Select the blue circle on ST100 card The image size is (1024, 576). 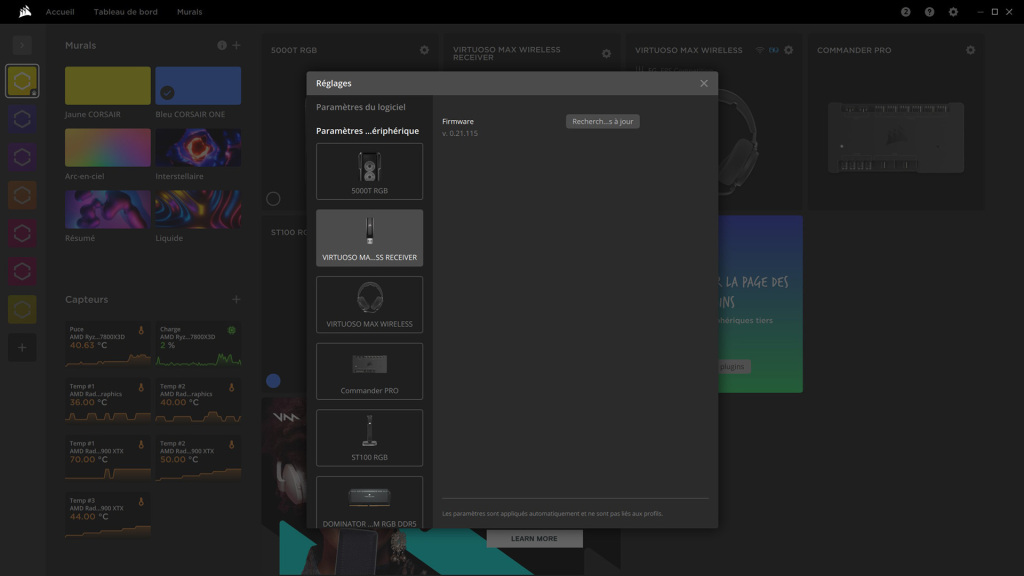(x=273, y=381)
